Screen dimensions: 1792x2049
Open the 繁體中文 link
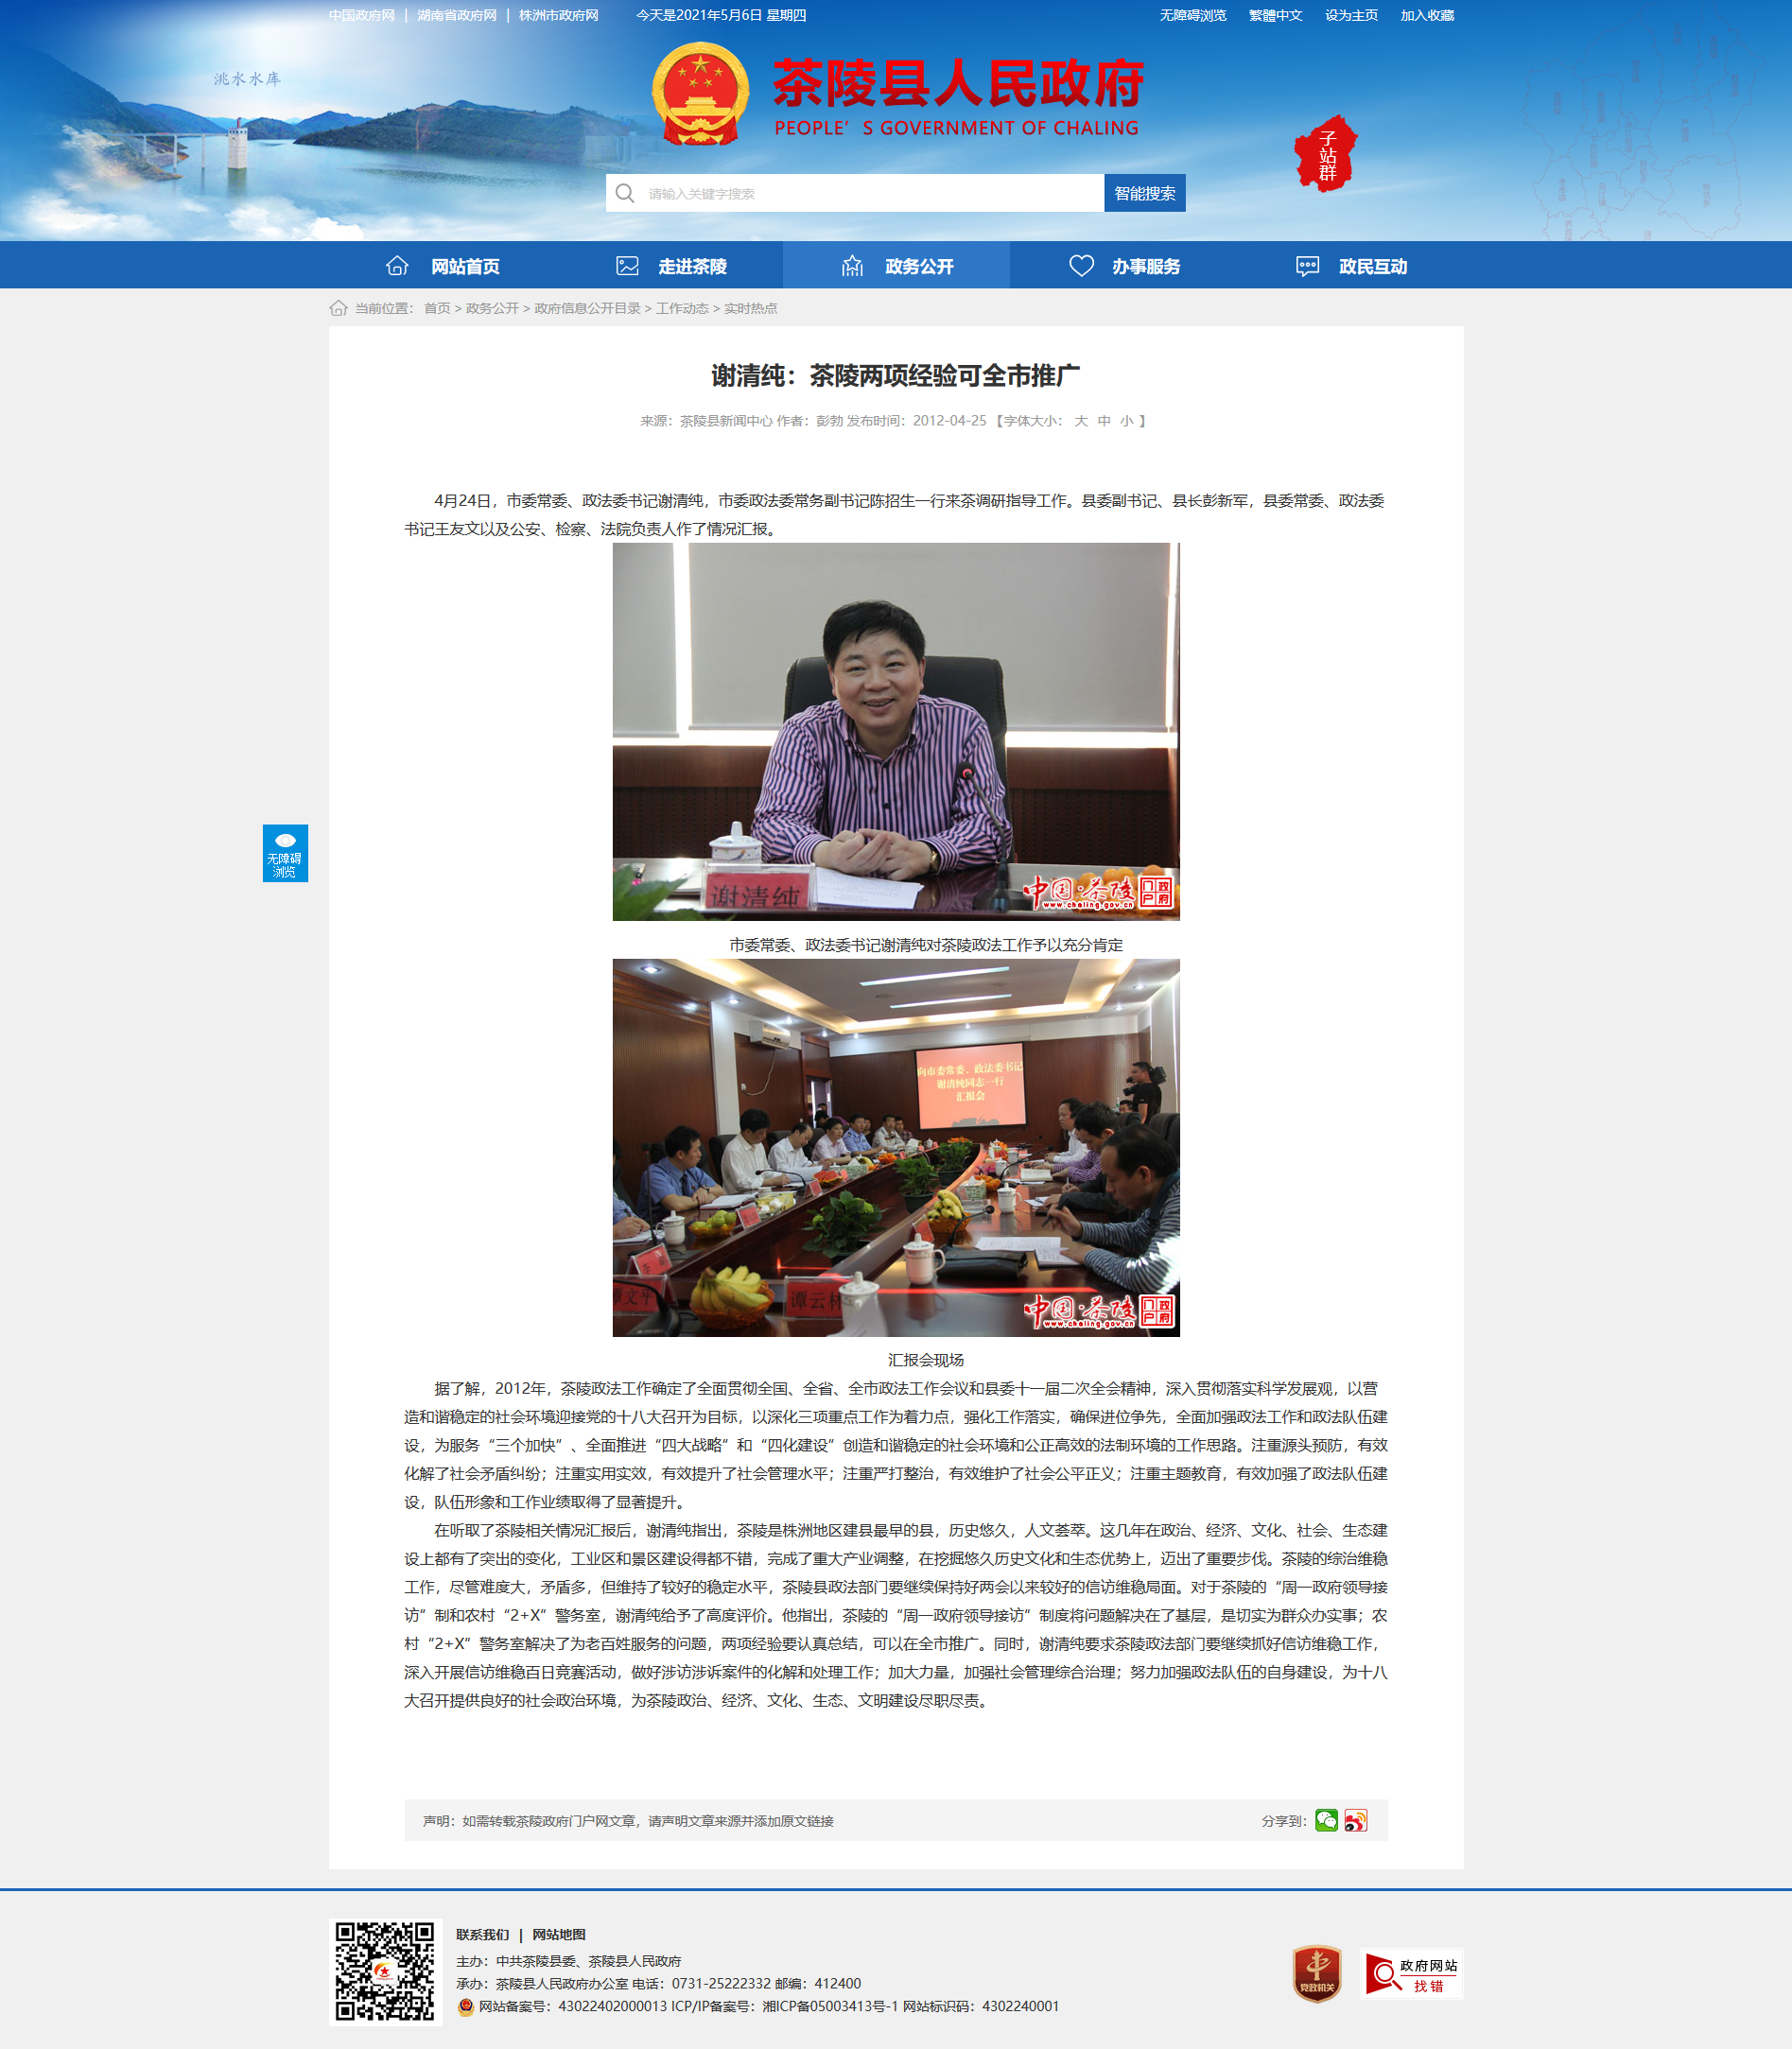(1275, 15)
